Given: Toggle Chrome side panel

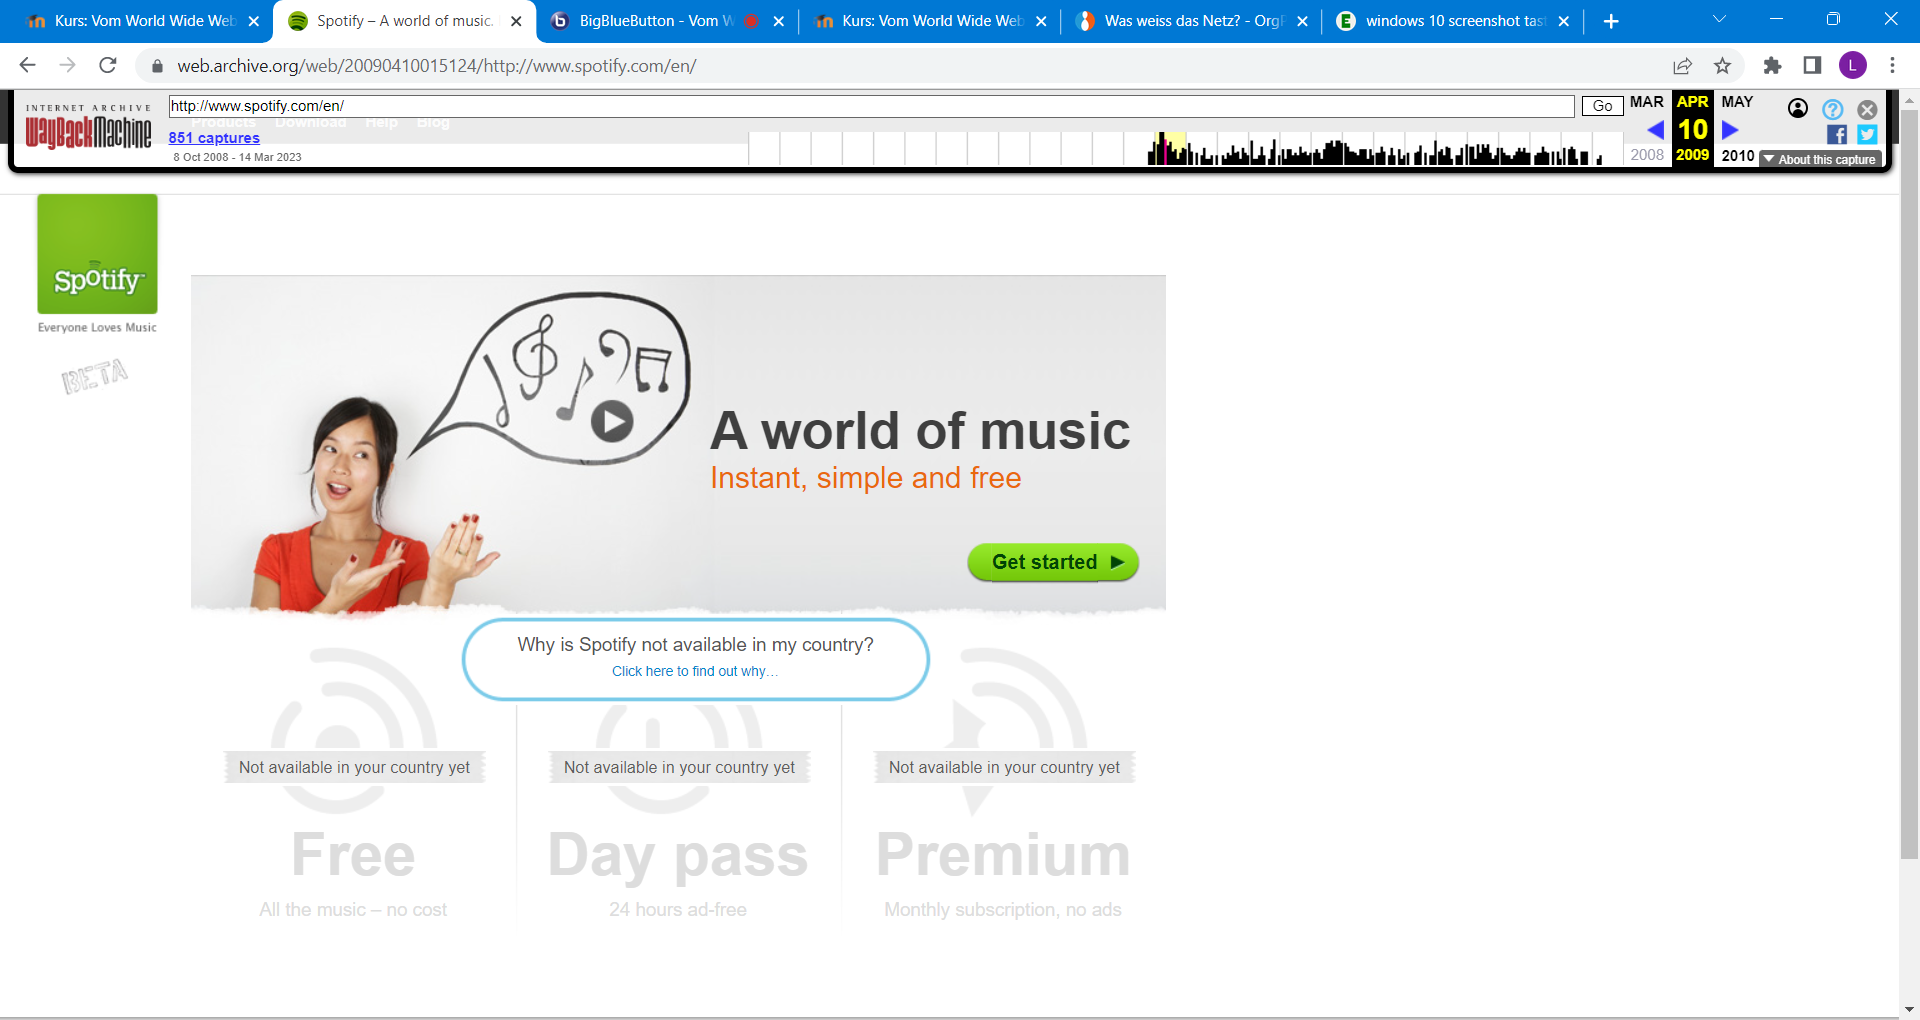Looking at the screenshot, I should (1812, 66).
